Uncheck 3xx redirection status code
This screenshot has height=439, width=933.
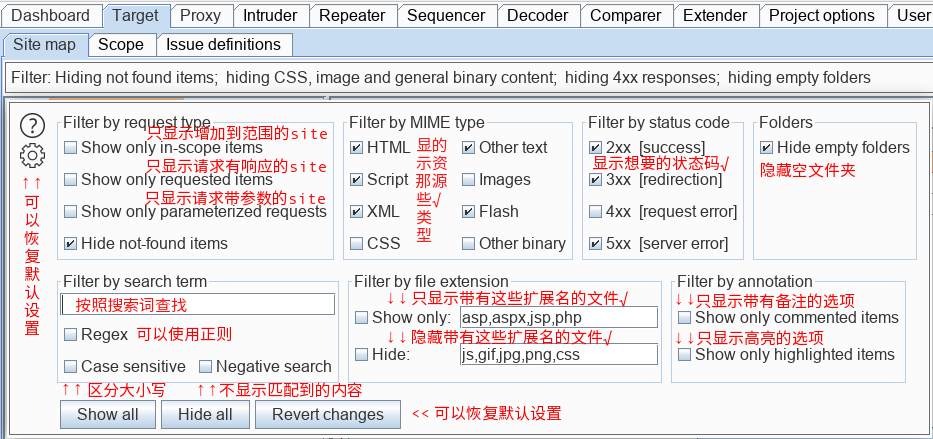pos(596,179)
